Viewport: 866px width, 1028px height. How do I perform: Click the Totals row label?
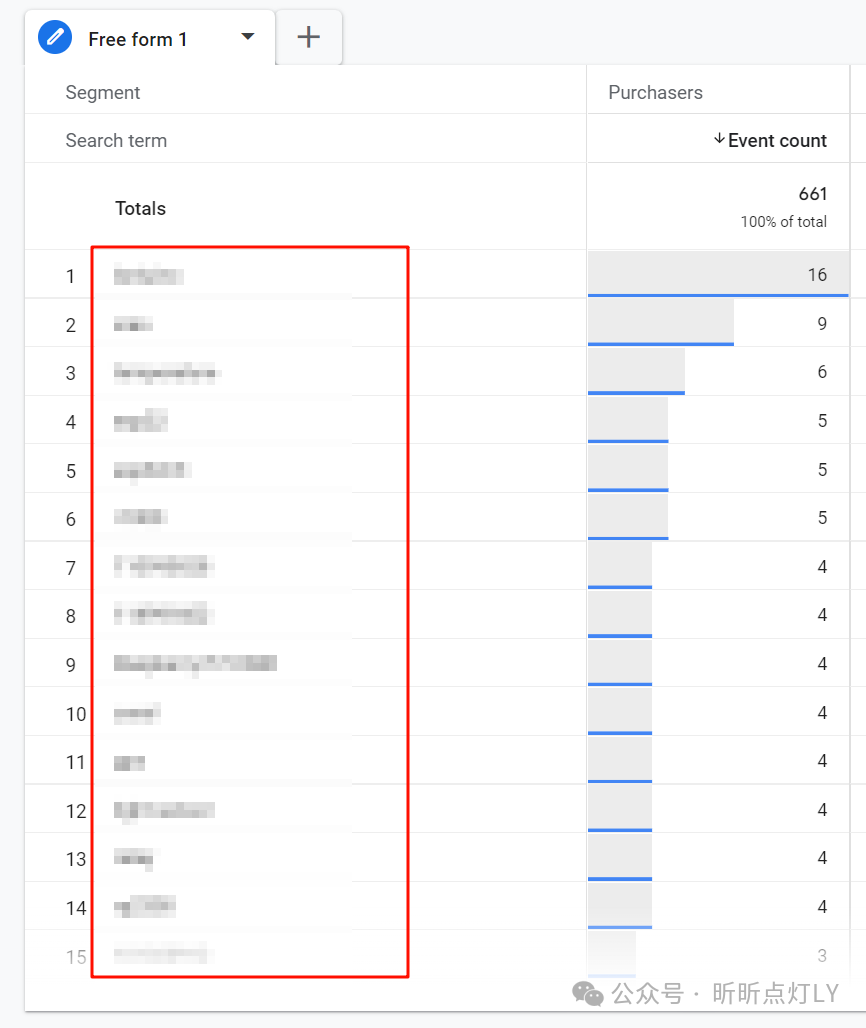140,208
